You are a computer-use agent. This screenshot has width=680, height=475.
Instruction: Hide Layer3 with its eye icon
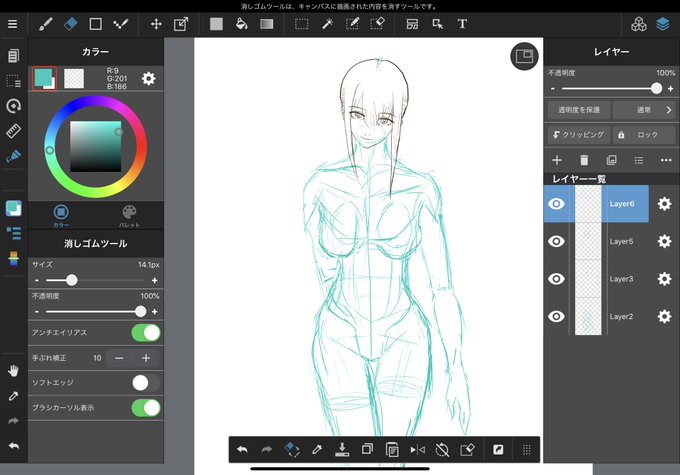556,278
